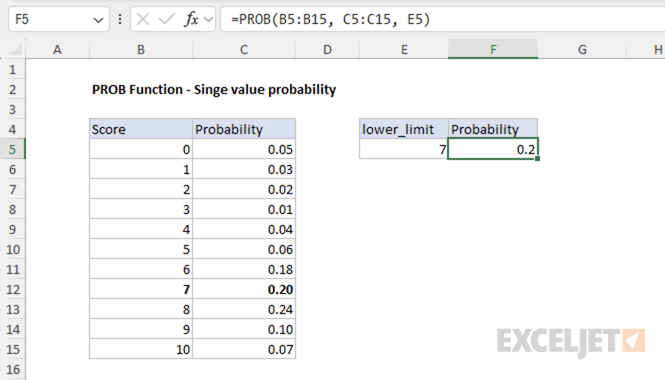The image size is (665, 380).
Task: Select probability cell 0.04
Action: pyautogui.click(x=244, y=229)
